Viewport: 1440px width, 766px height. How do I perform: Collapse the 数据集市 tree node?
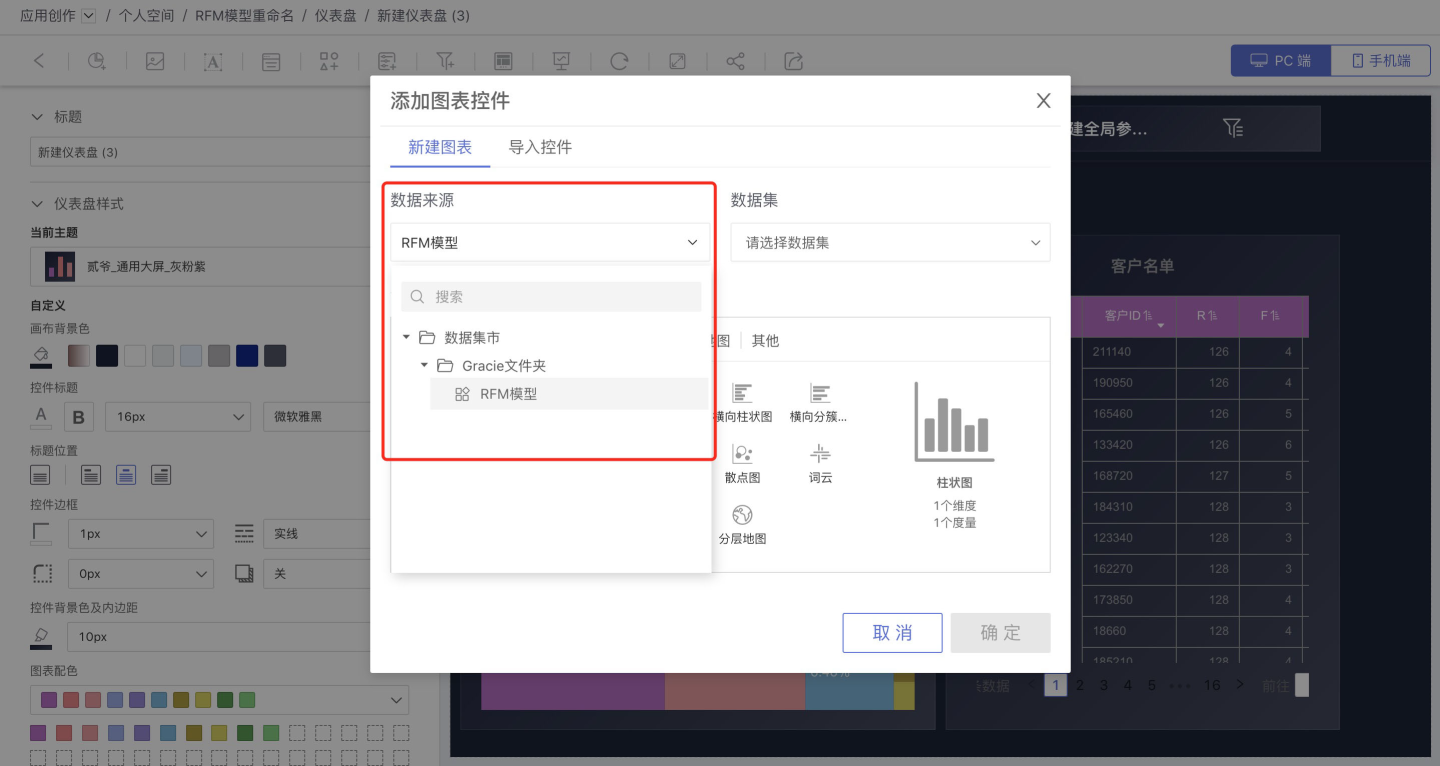point(407,338)
